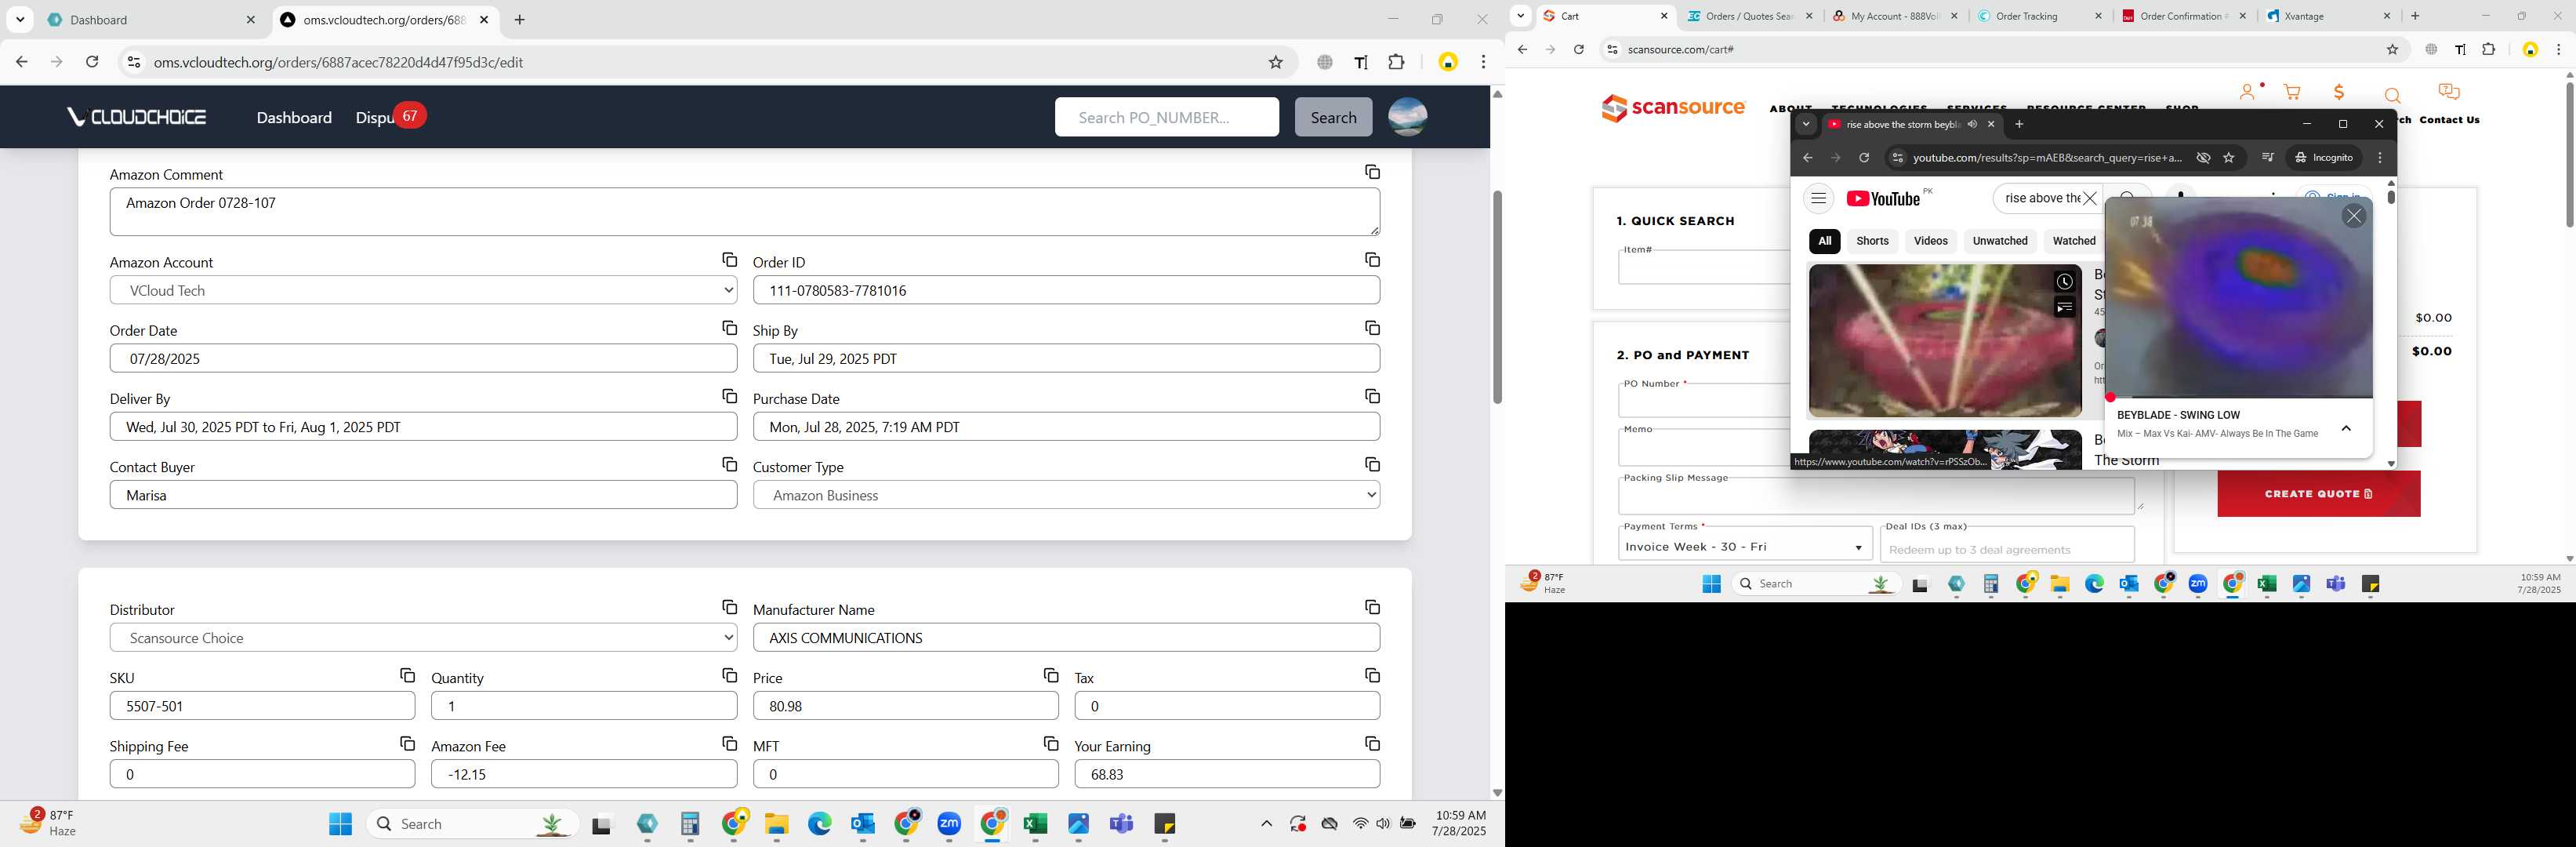2576x847 pixels.
Task: Copy the Amazon Comment field value
Action: click(1372, 172)
